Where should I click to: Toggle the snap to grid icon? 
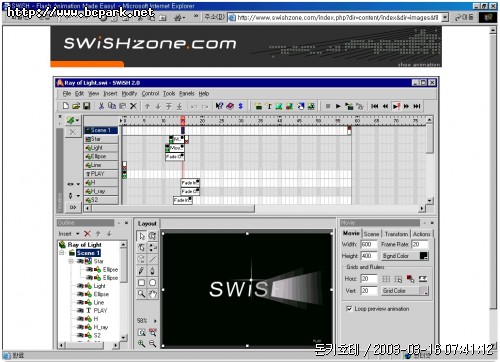pyautogui.click(x=398, y=279)
